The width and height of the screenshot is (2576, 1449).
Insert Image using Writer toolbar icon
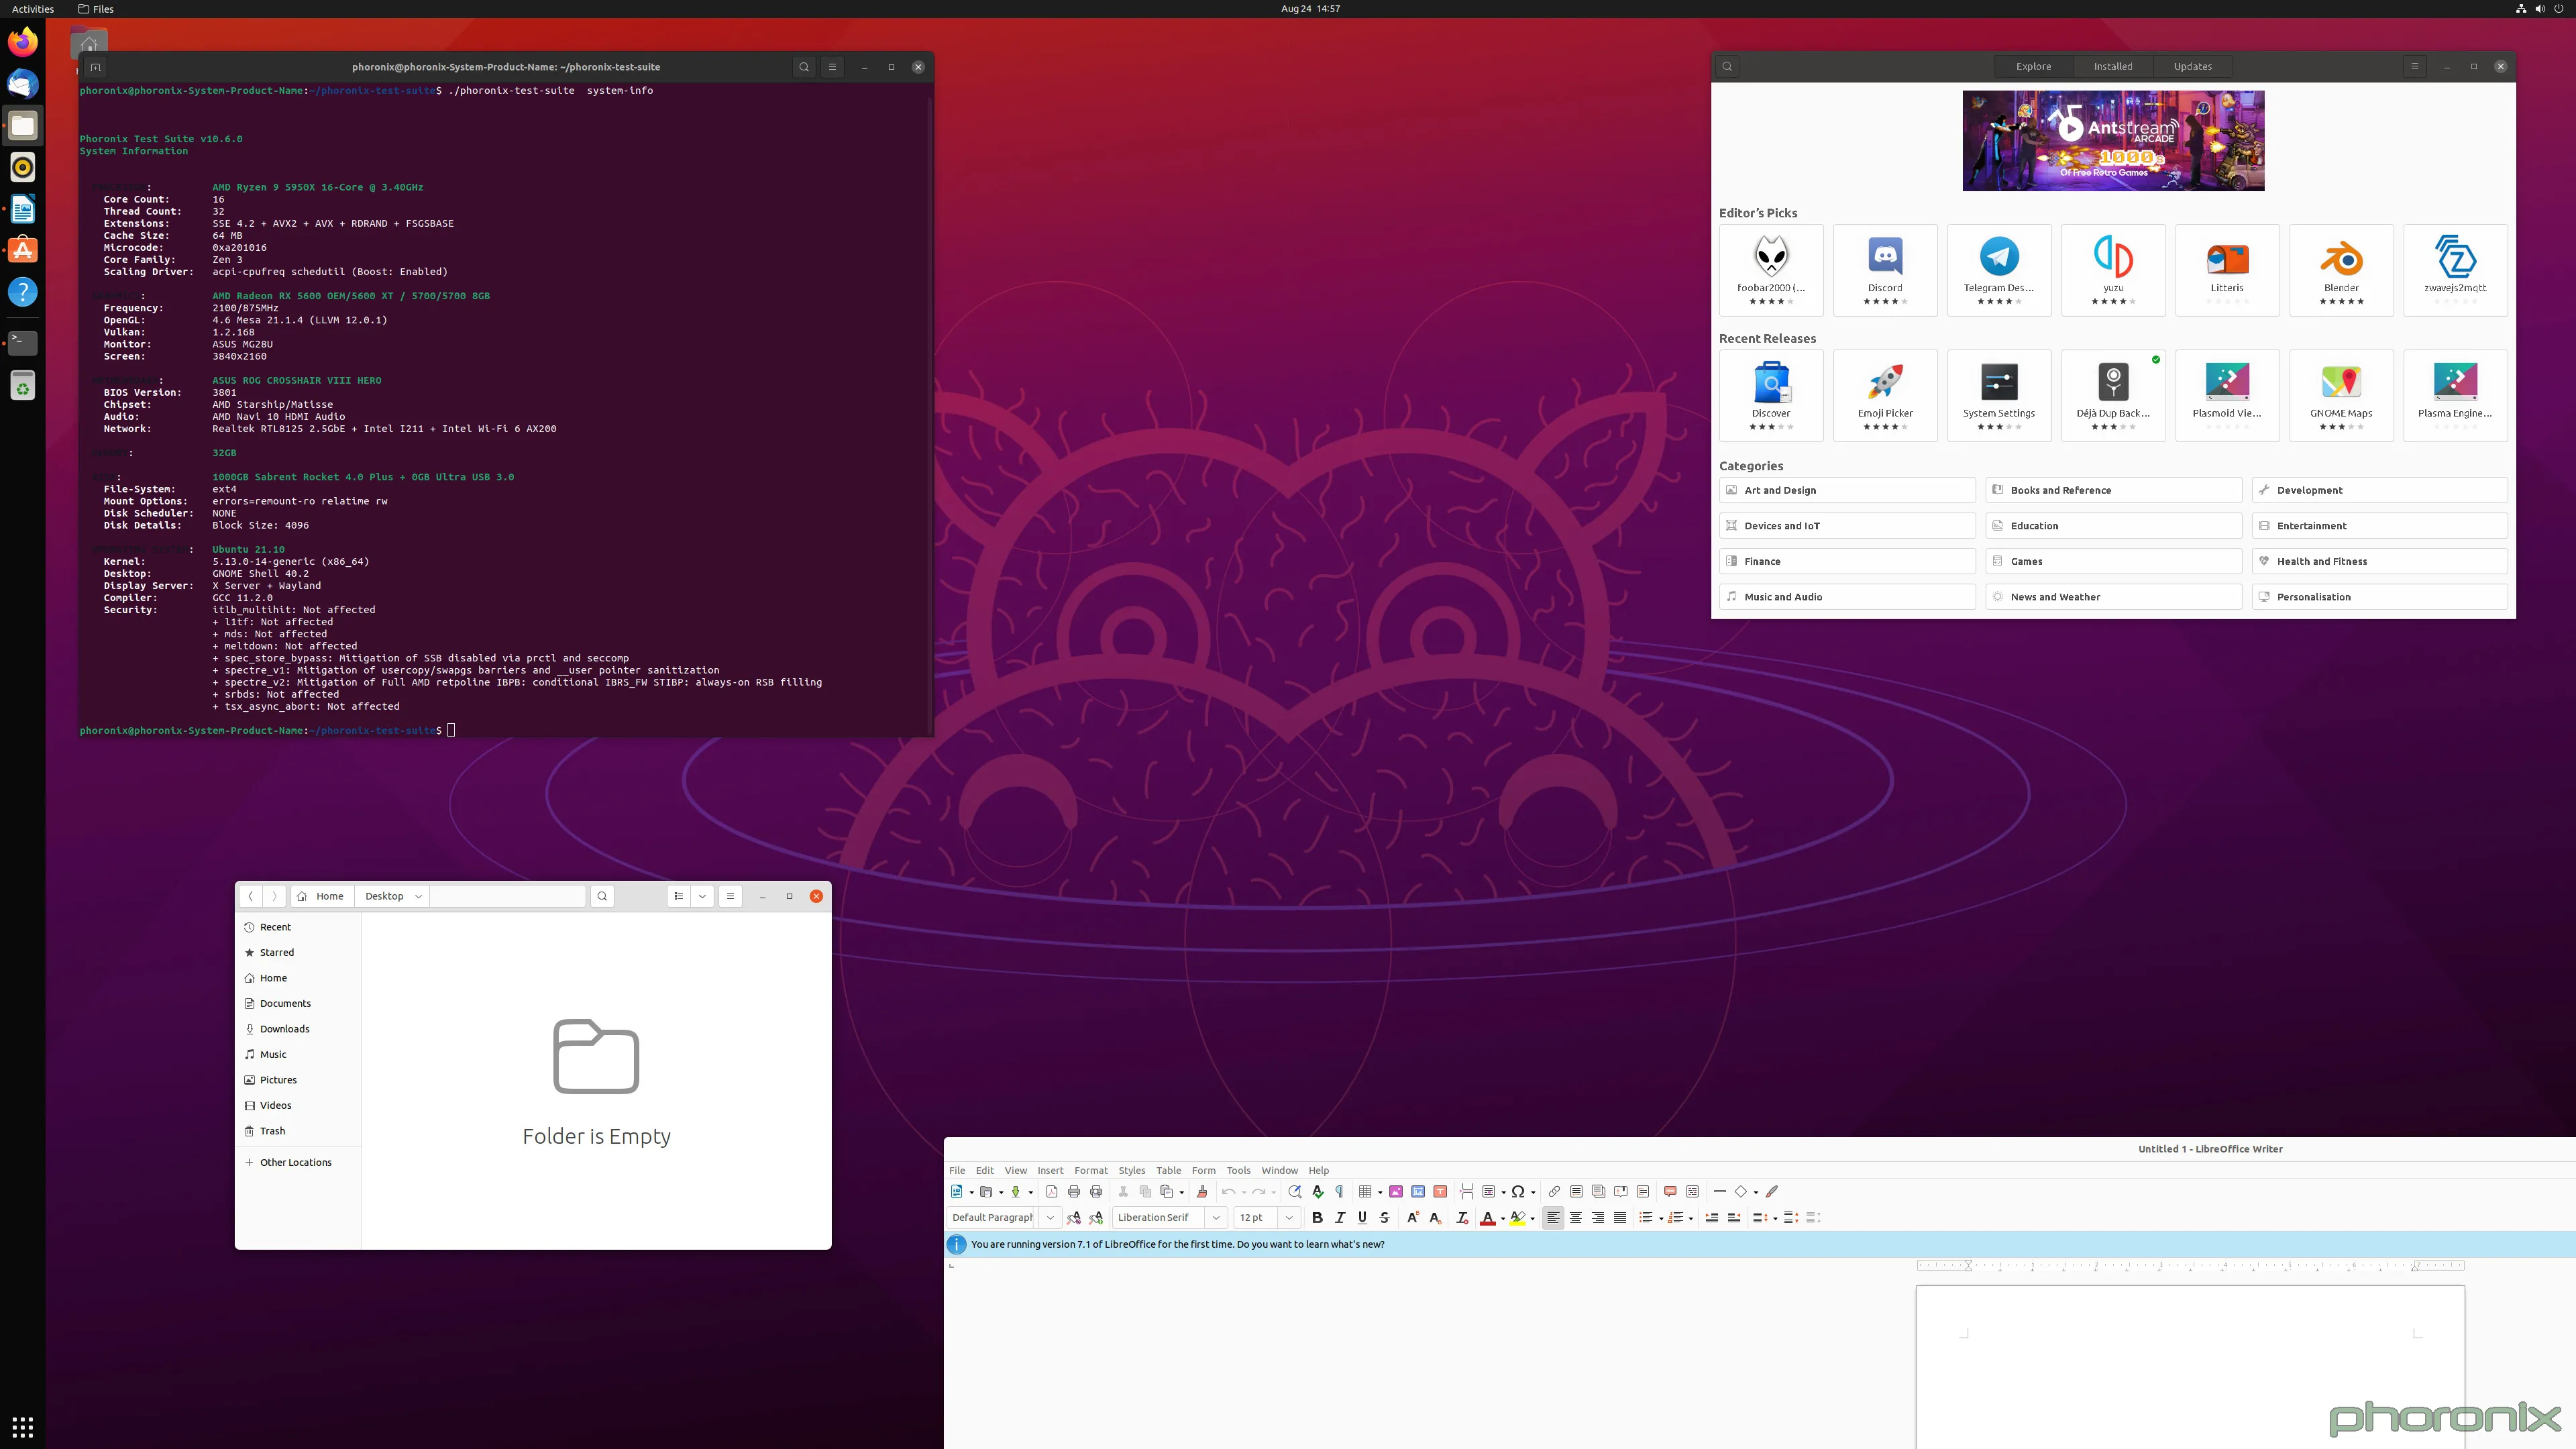[x=1396, y=1191]
